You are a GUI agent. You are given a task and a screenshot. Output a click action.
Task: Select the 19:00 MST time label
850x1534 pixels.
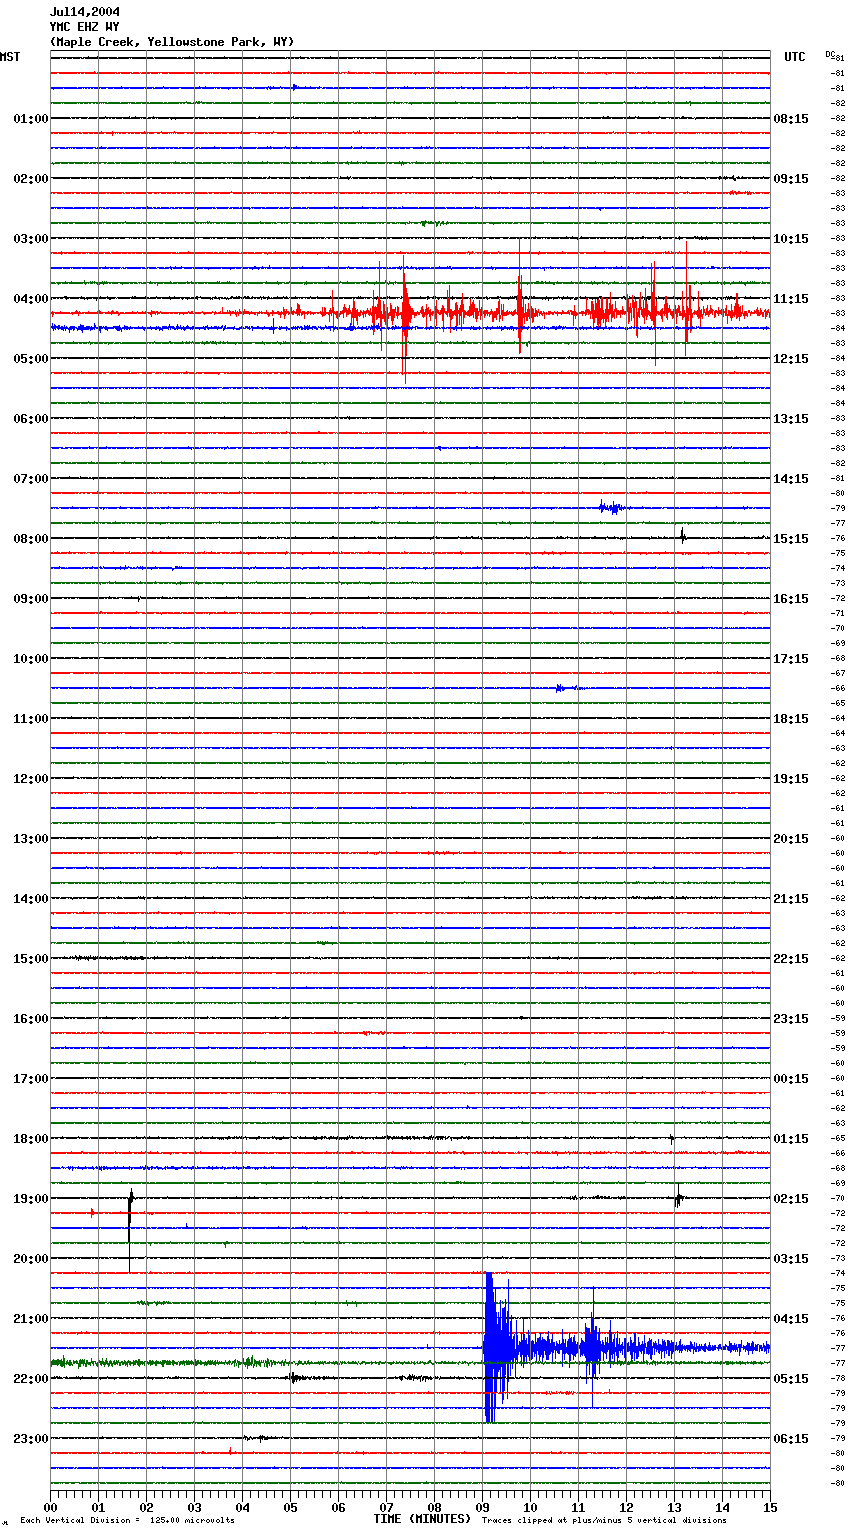(31, 1199)
